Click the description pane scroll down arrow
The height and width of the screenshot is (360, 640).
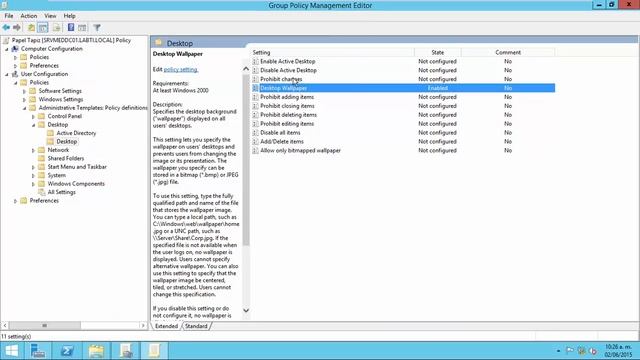(246, 310)
